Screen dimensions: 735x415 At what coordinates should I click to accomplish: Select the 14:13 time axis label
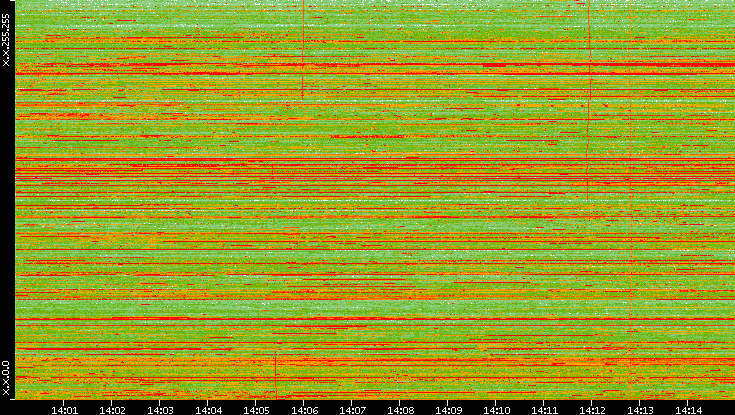(640, 411)
